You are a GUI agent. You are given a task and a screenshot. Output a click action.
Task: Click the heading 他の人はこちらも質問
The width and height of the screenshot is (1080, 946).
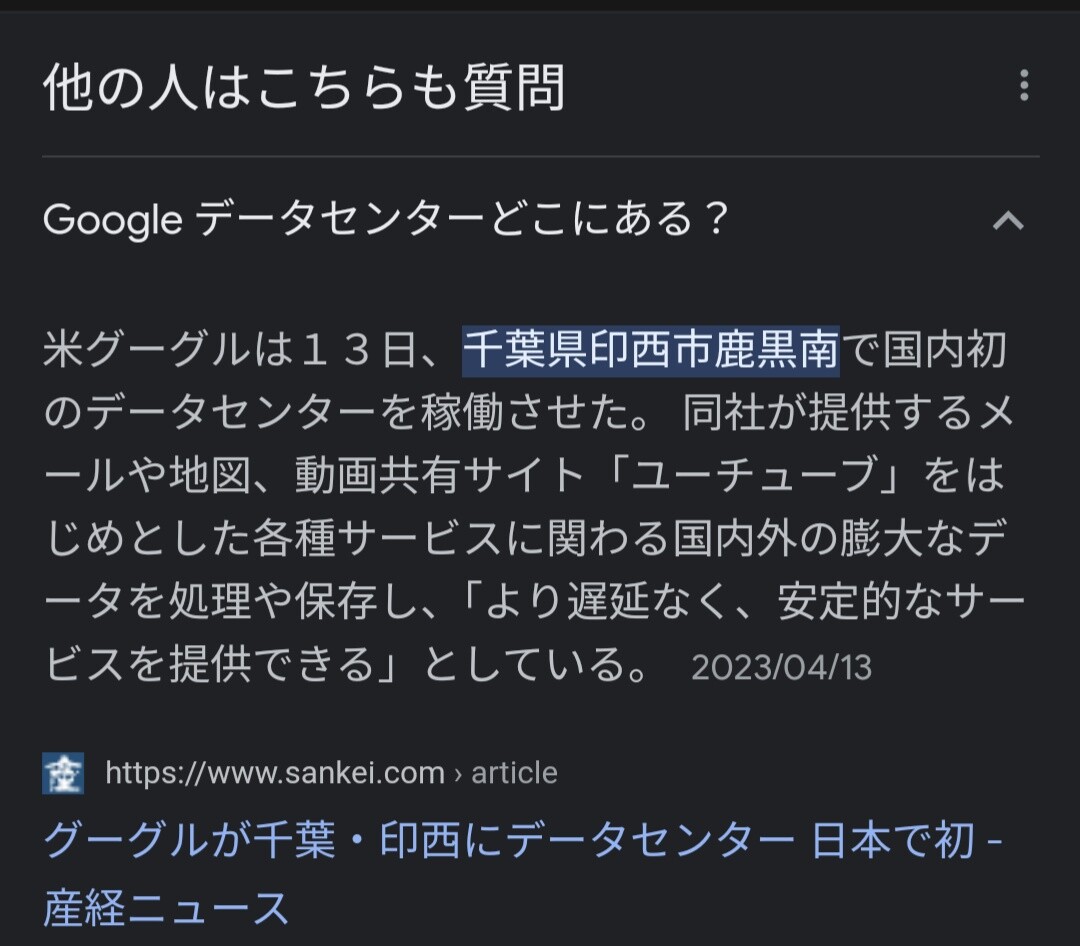point(304,88)
